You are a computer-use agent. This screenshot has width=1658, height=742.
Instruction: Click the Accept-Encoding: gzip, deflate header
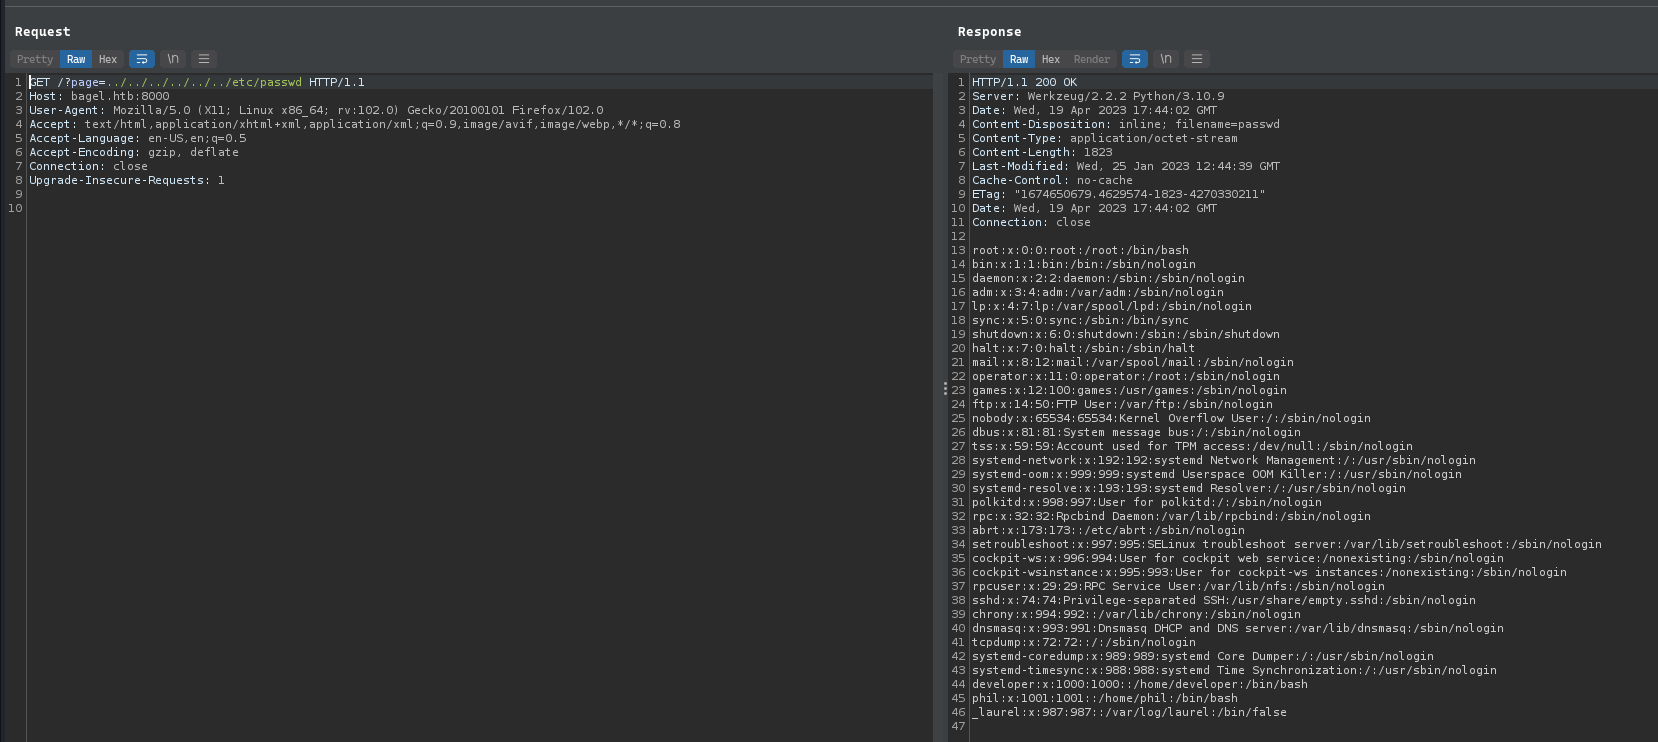pyautogui.click(x=134, y=152)
